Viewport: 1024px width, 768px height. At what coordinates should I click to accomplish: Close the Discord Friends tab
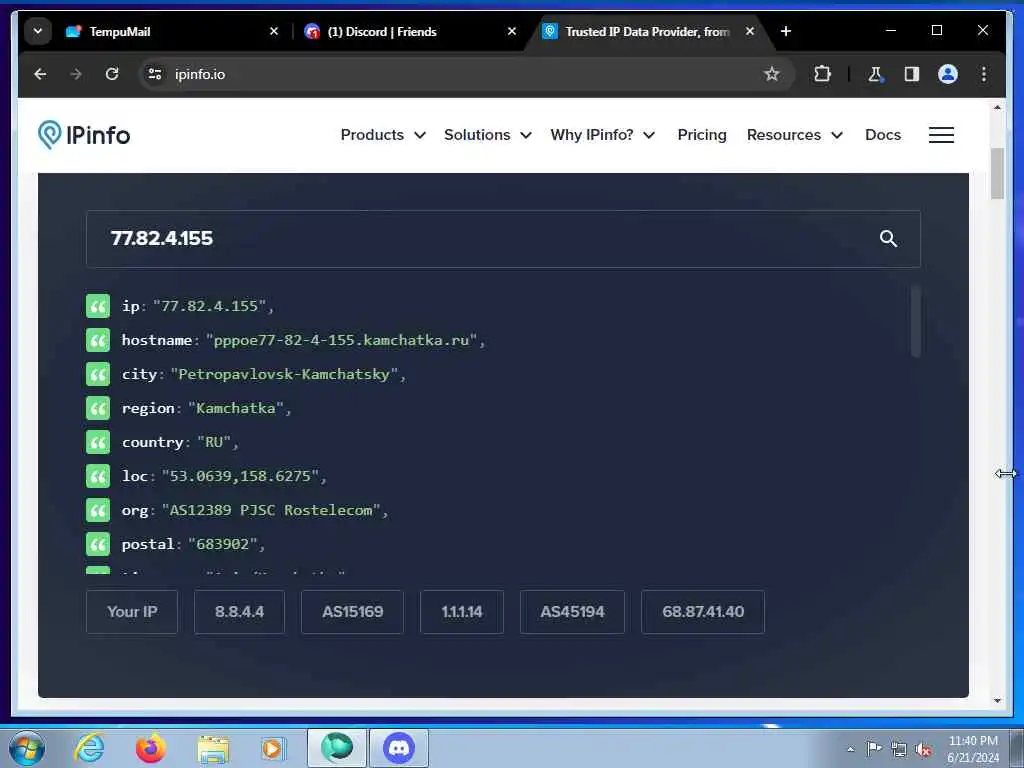[x=512, y=31]
